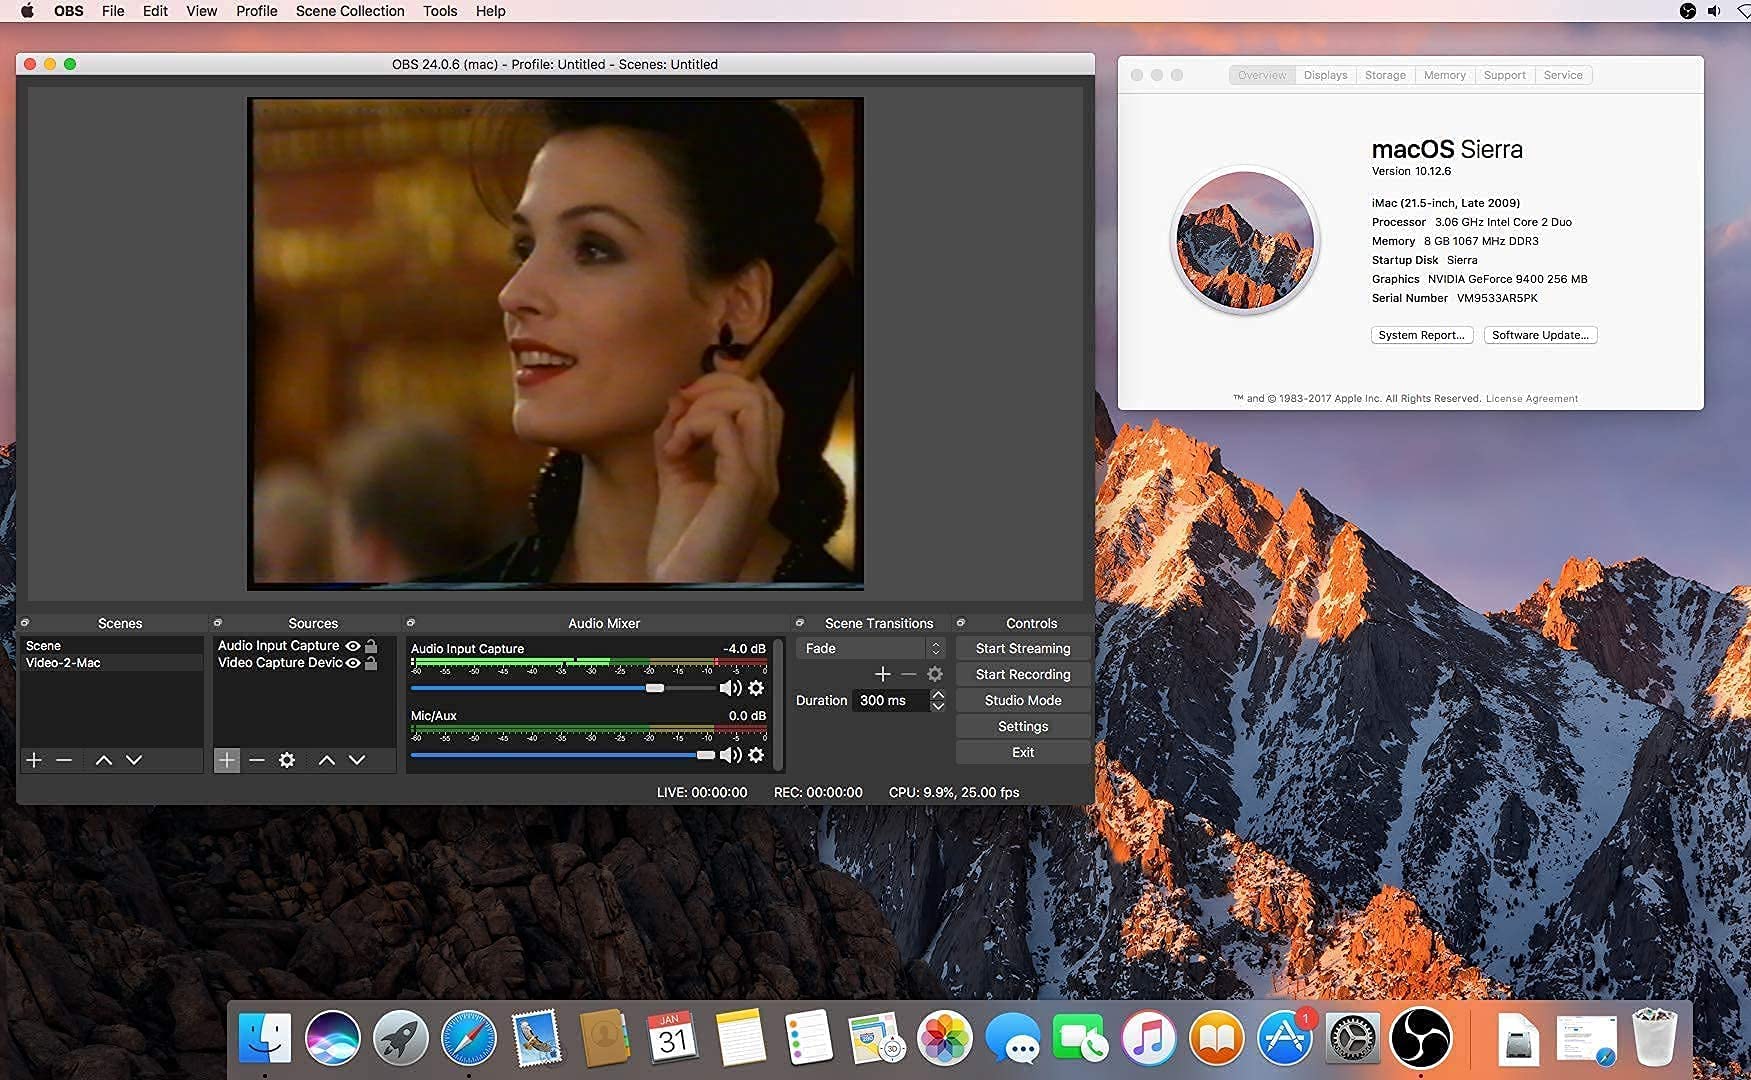Toggle visibility of Video Capture Device source
1751x1080 pixels.
[352, 662]
